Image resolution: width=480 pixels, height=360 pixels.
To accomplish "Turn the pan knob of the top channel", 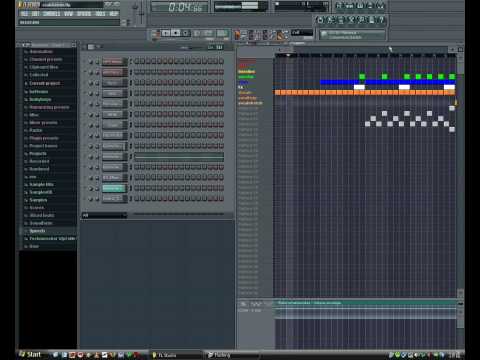I will tap(90, 62).
